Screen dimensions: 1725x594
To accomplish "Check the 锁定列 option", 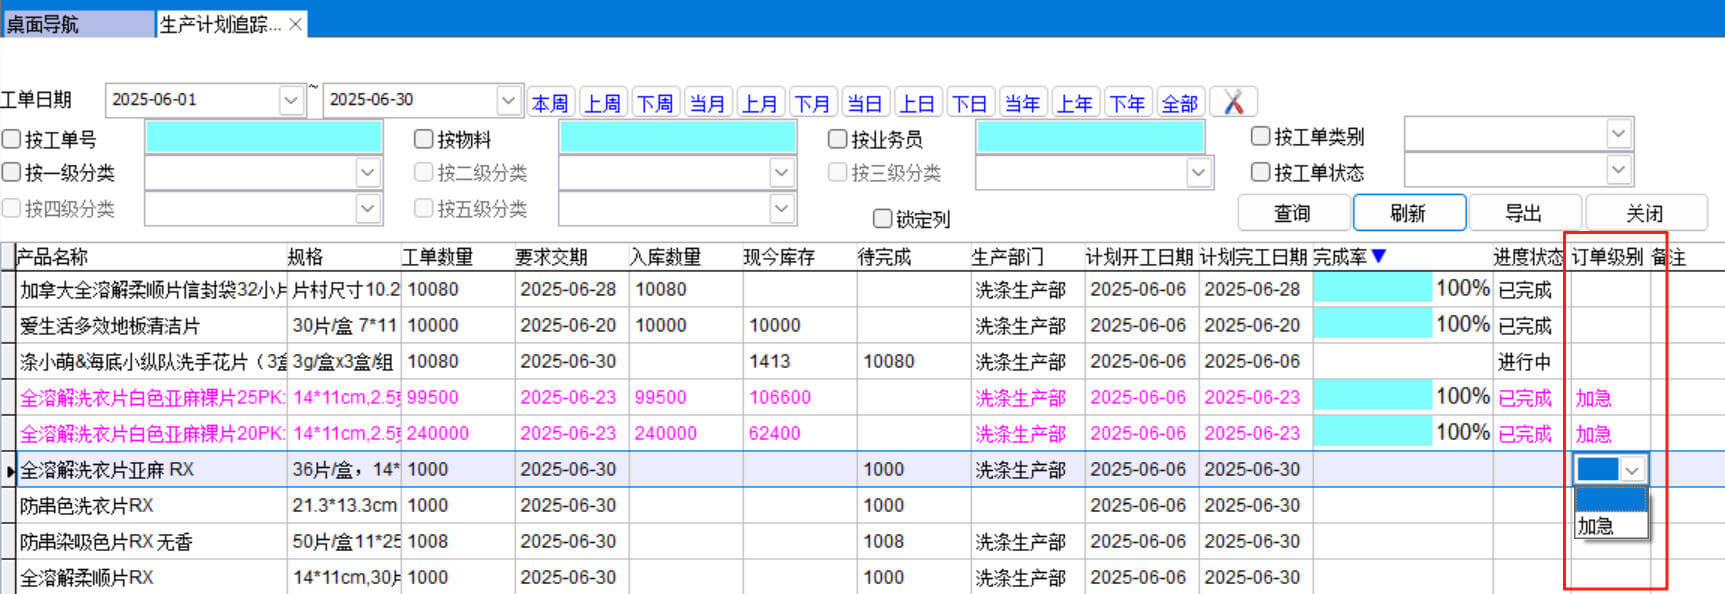I will tap(882, 218).
